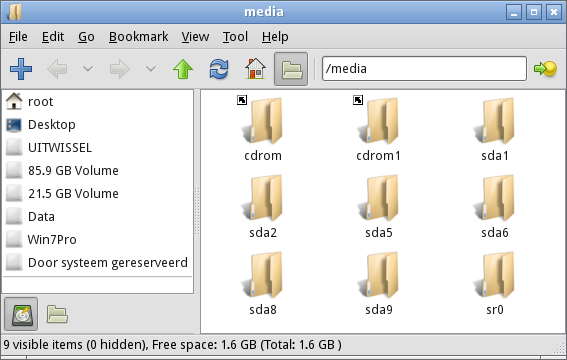The width and height of the screenshot is (567, 360).
Task: Open the back history dropdown arrow
Action: coord(88,69)
